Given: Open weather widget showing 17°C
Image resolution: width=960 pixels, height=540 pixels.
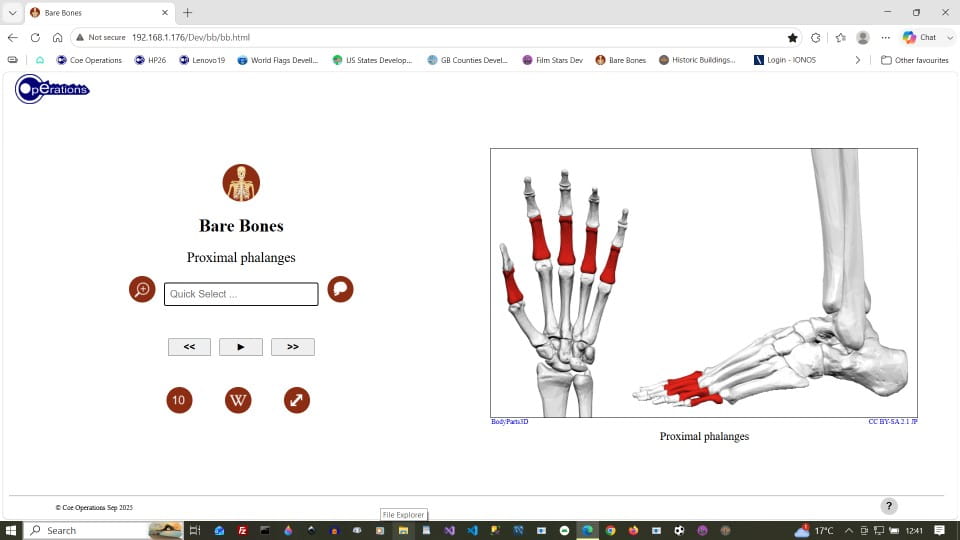Looking at the screenshot, I should (814, 530).
